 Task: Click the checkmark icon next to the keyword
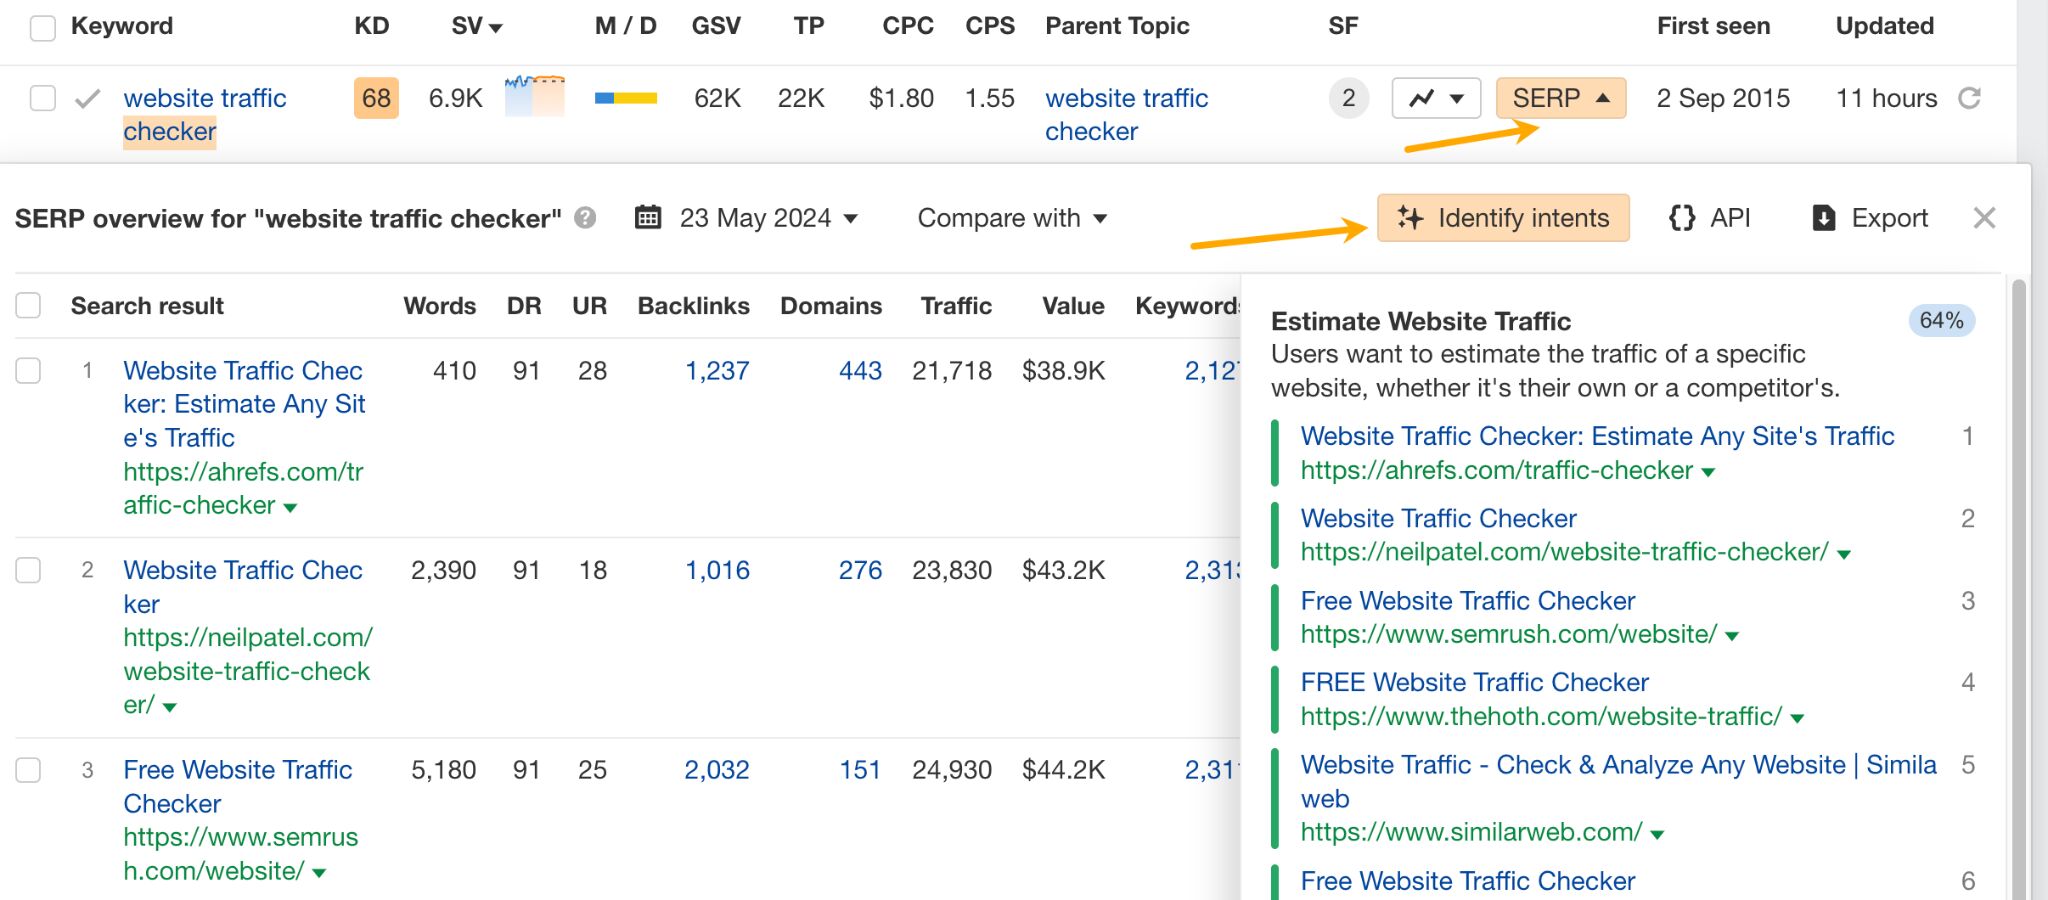point(86,98)
